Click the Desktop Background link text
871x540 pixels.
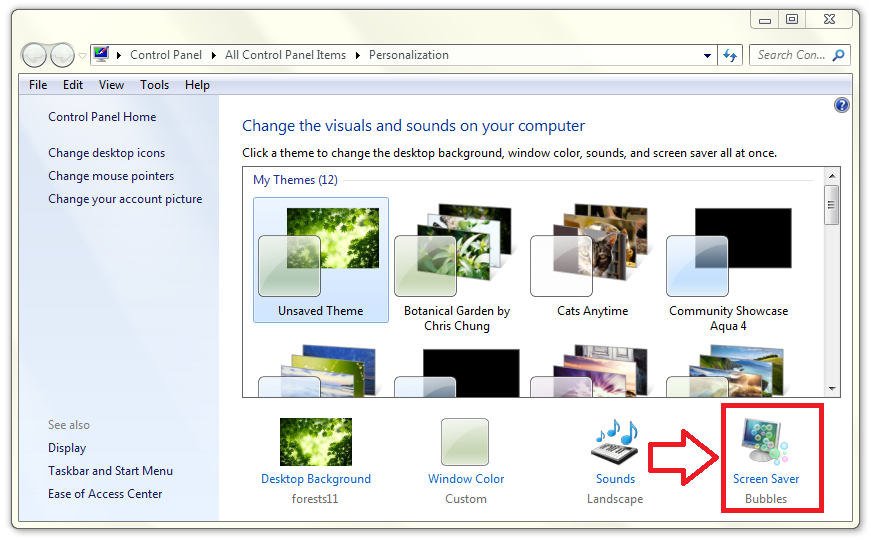[316, 479]
